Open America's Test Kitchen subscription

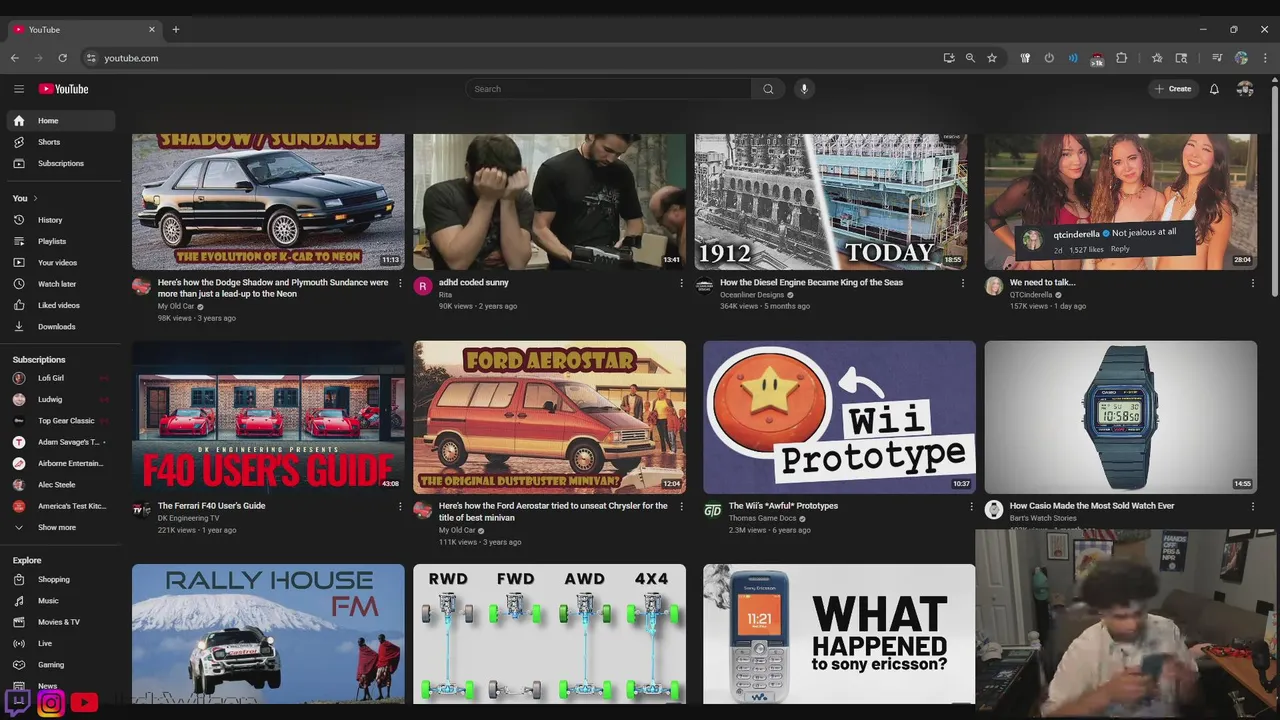60,506
